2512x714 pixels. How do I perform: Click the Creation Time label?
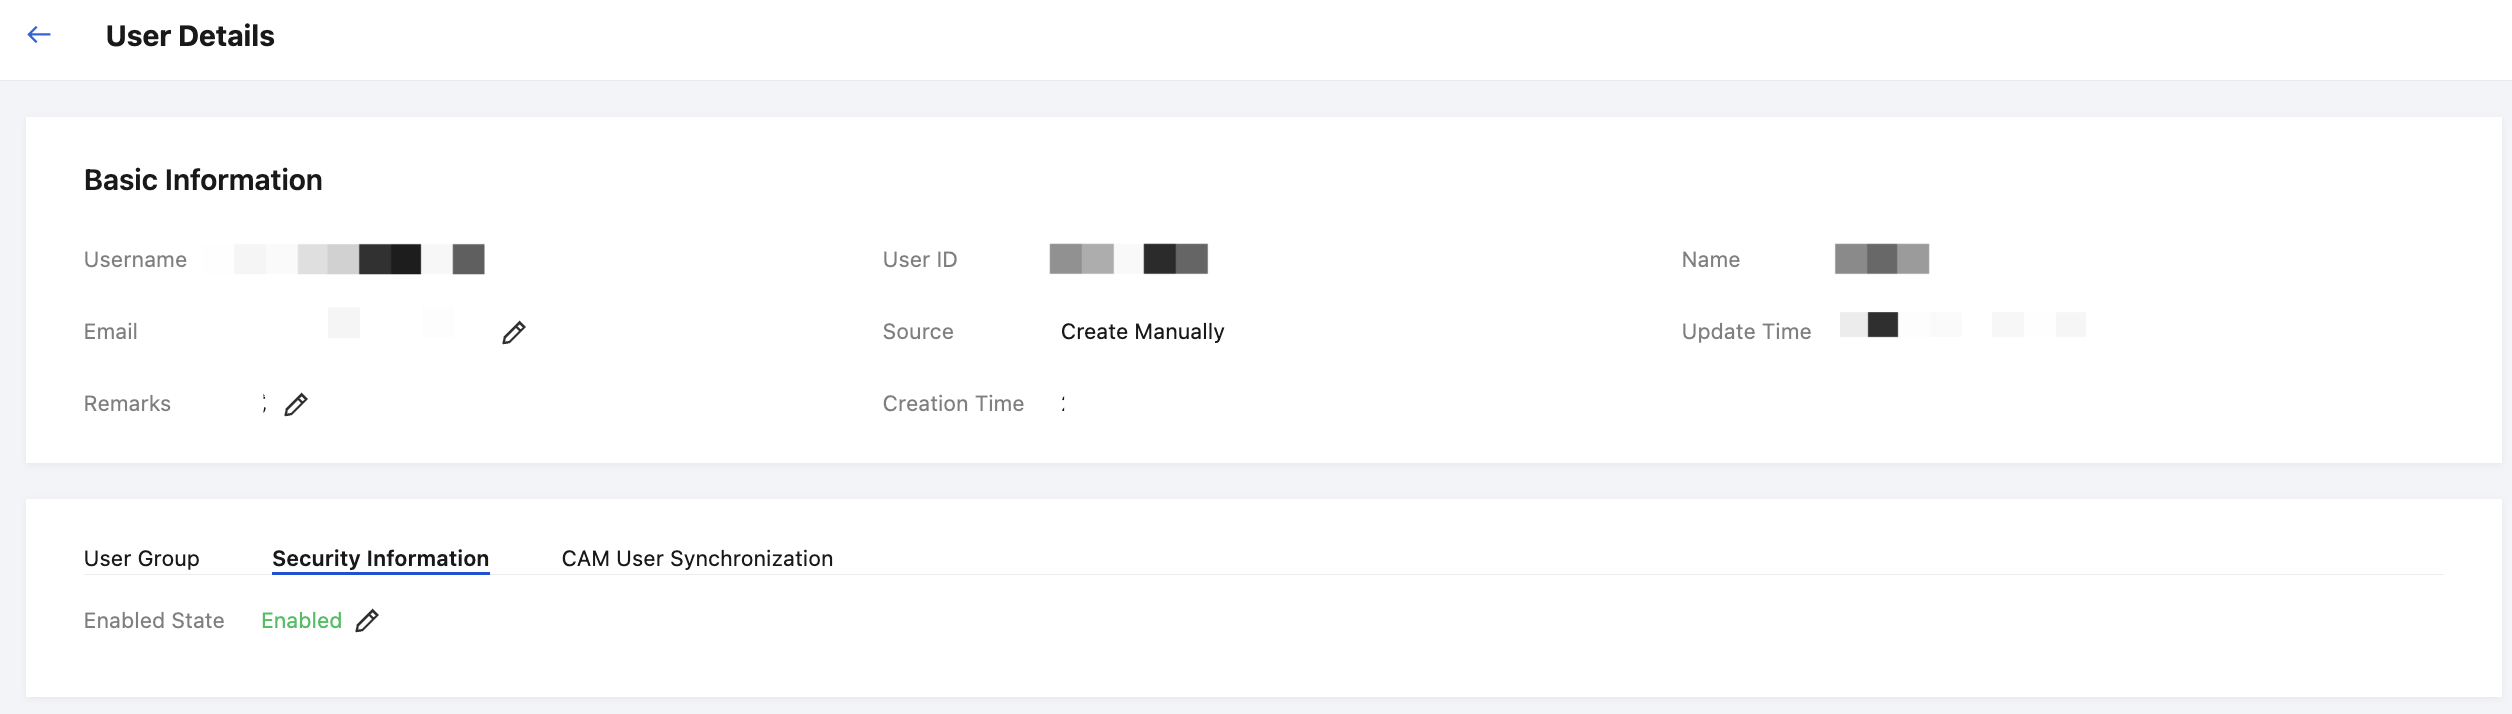tap(953, 404)
